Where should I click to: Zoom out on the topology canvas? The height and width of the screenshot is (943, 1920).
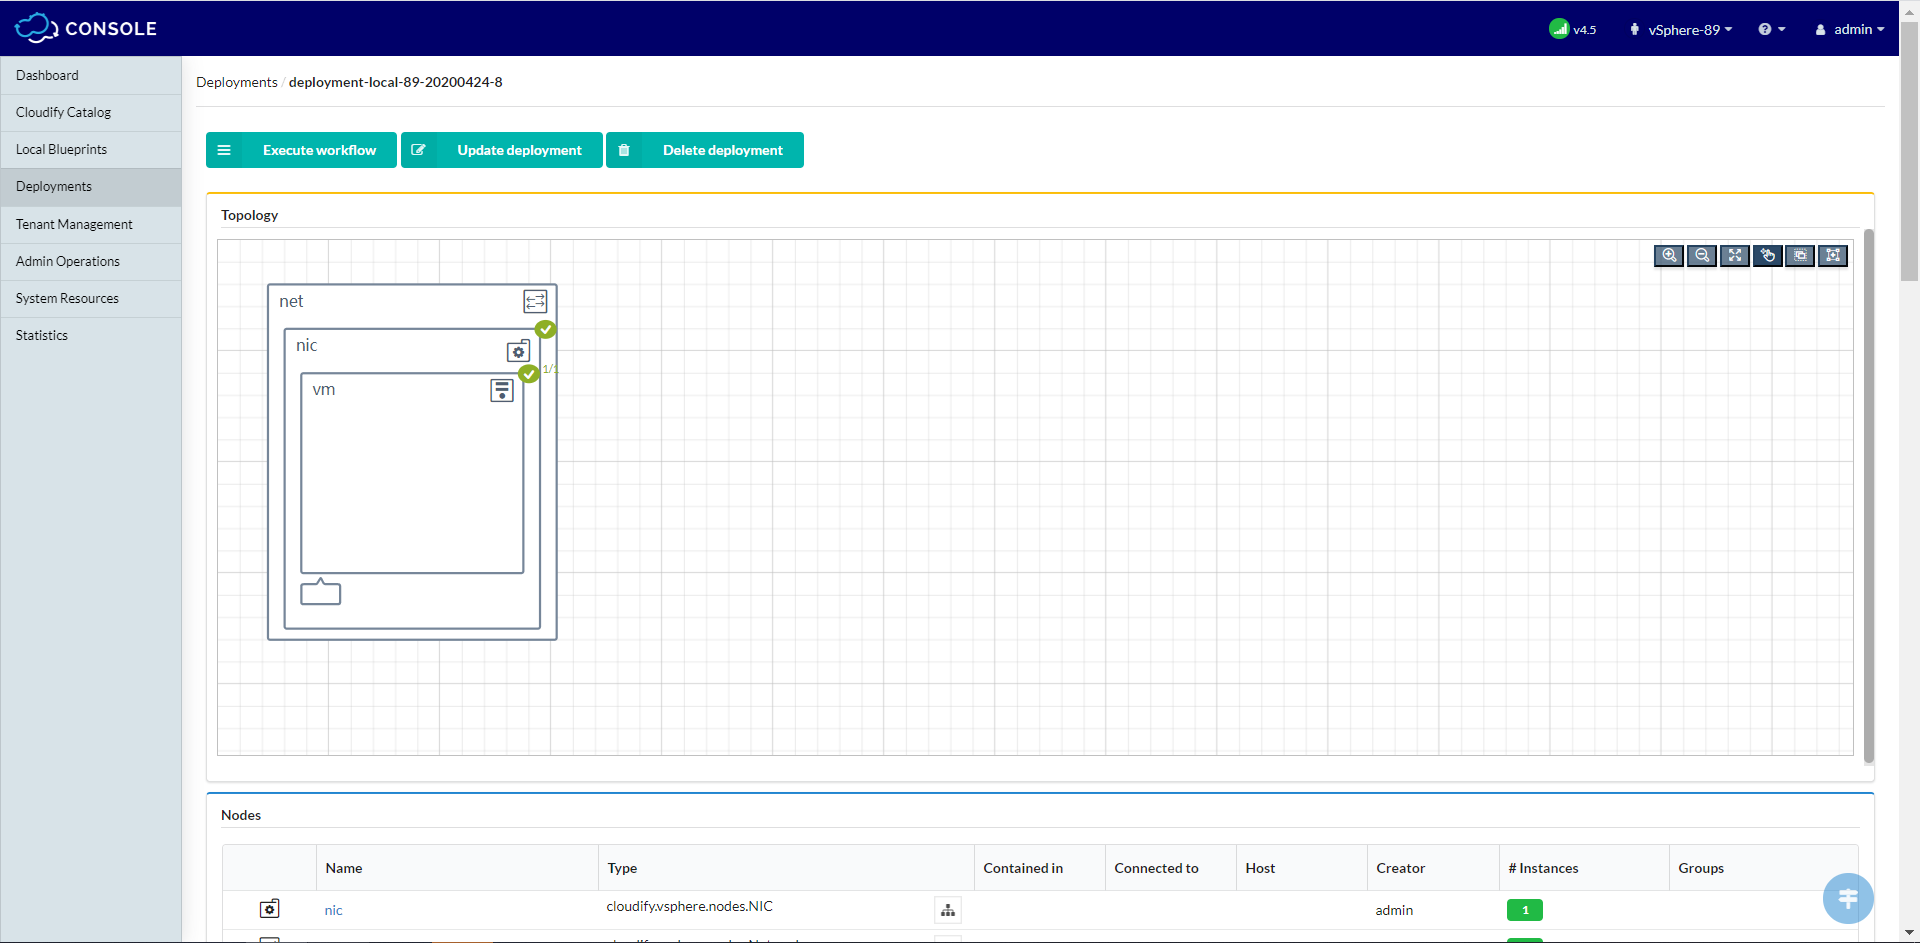[1702, 256]
